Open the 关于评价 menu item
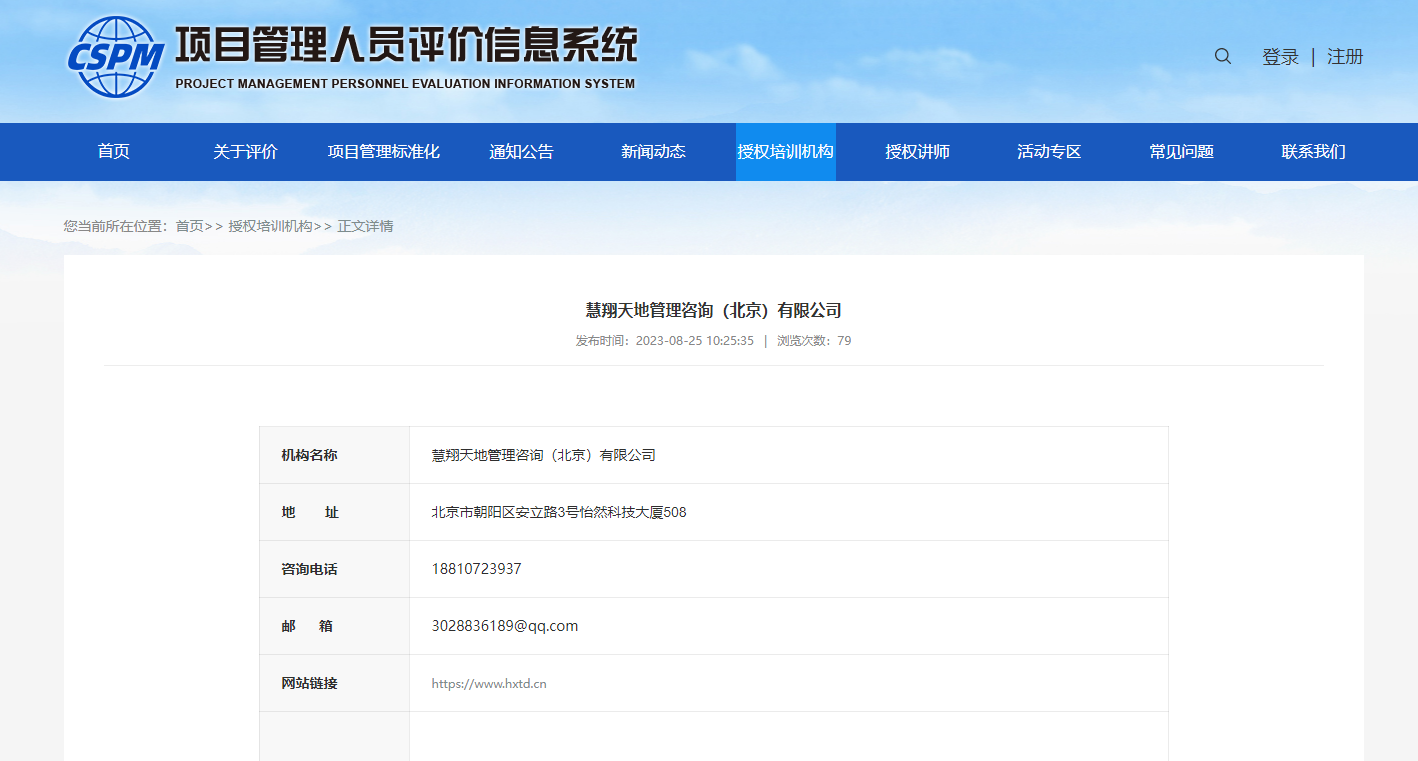The height and width of the screenshot is (761, 1418). pos(246,151)
